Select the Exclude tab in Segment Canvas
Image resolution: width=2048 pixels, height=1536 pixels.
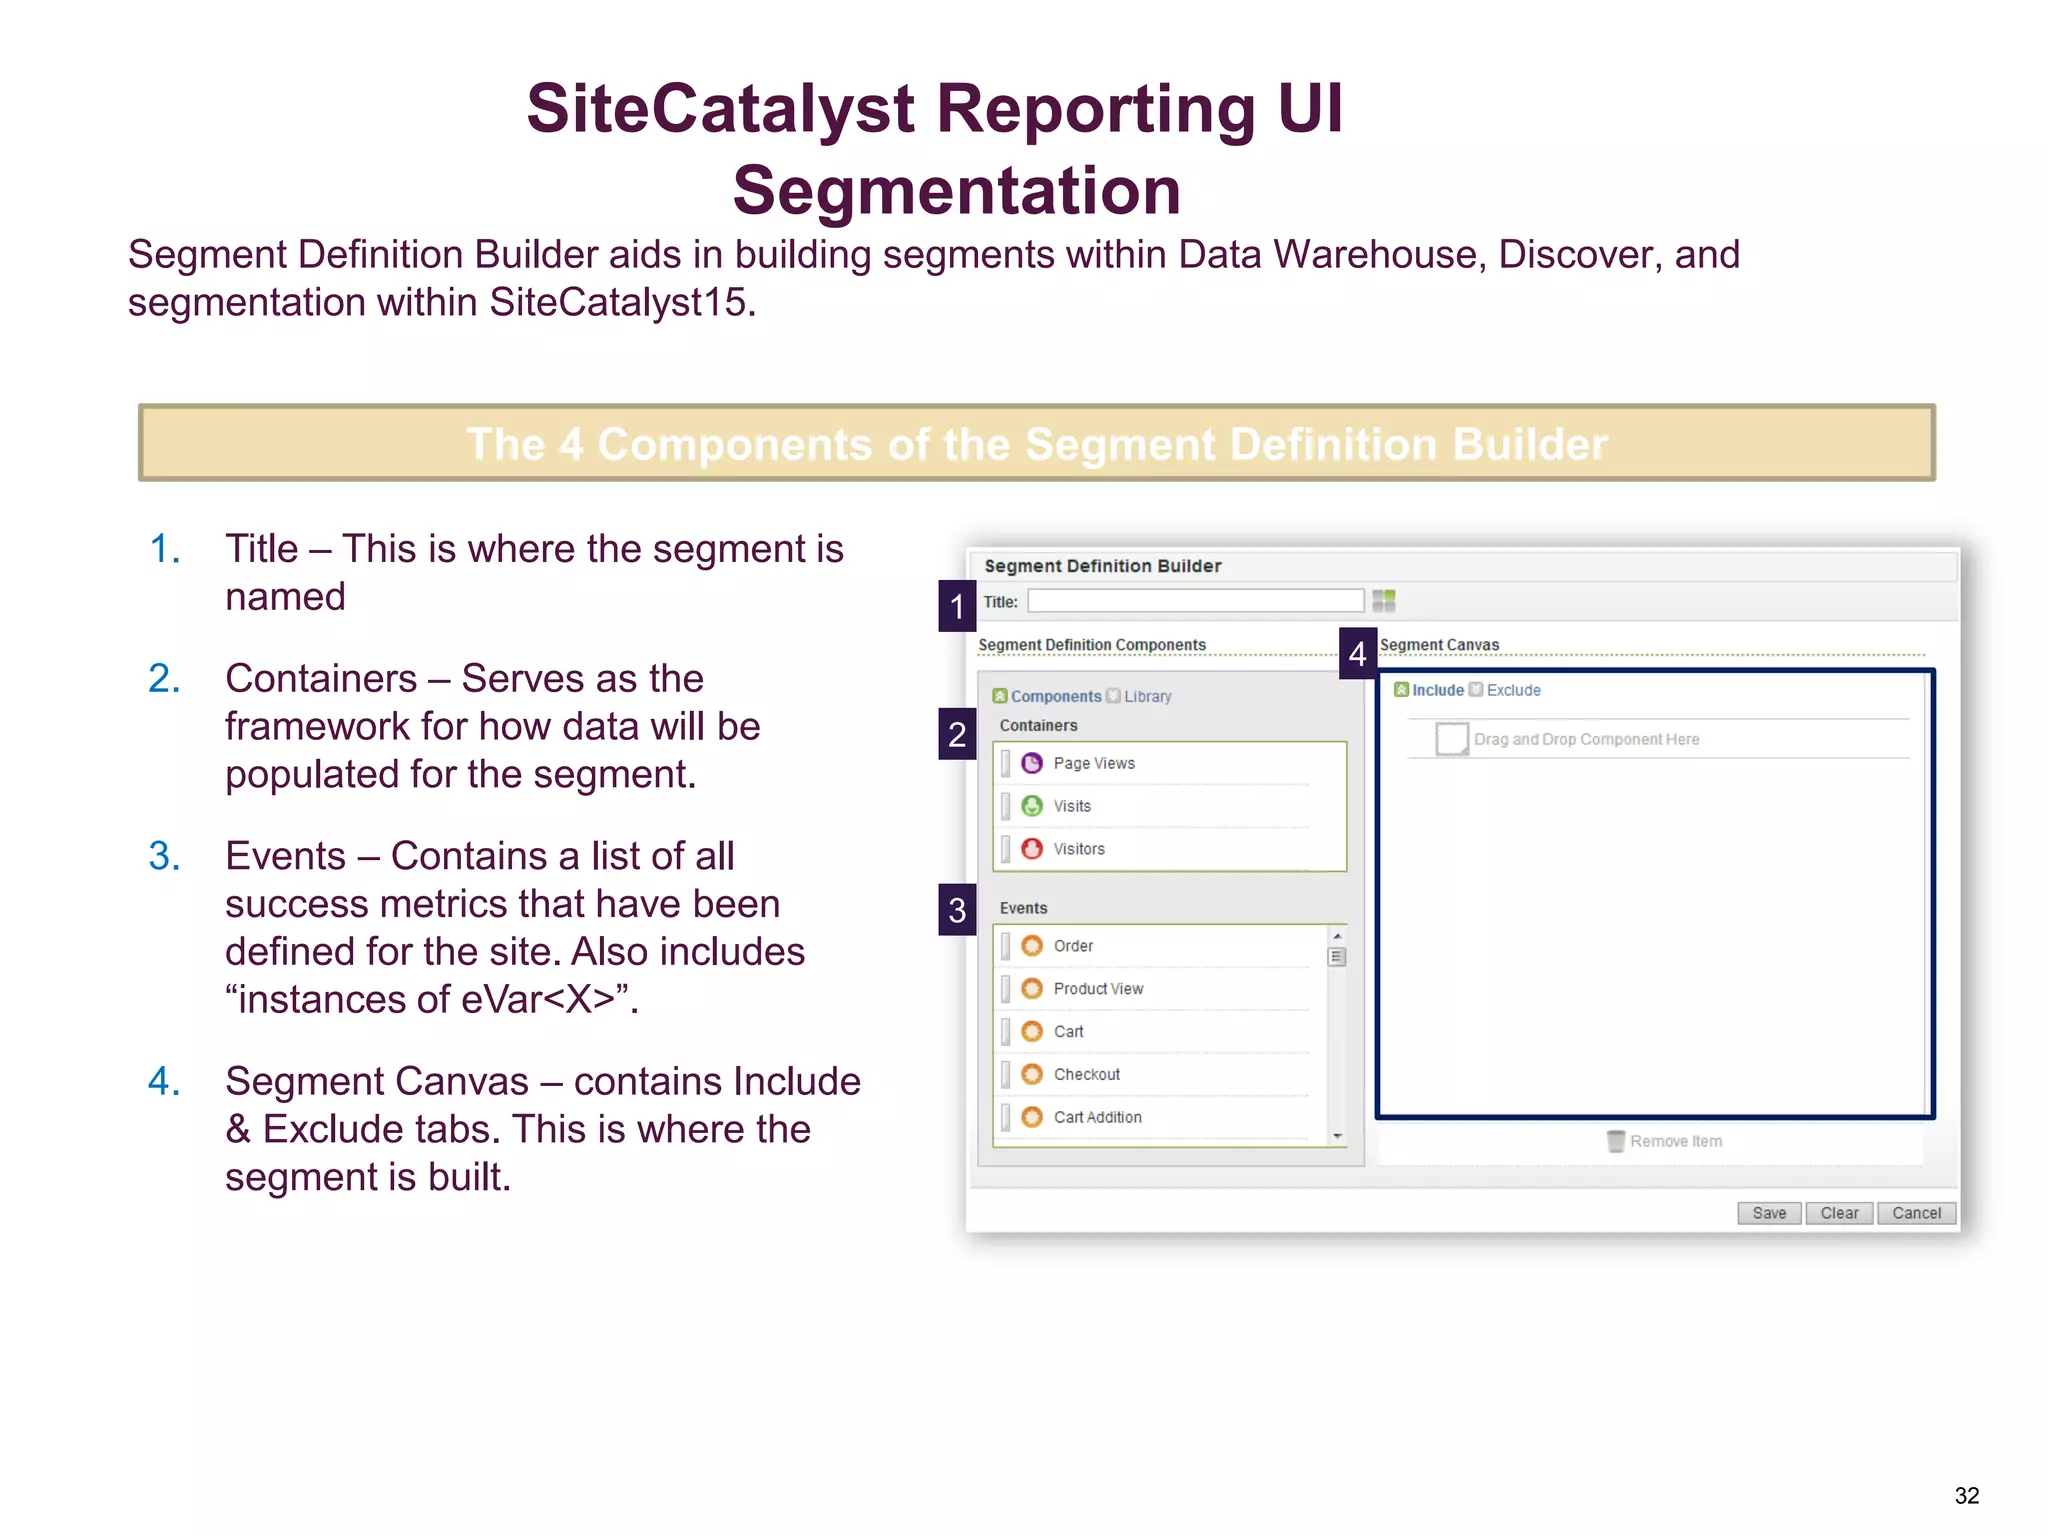(x=1505, y=690)
